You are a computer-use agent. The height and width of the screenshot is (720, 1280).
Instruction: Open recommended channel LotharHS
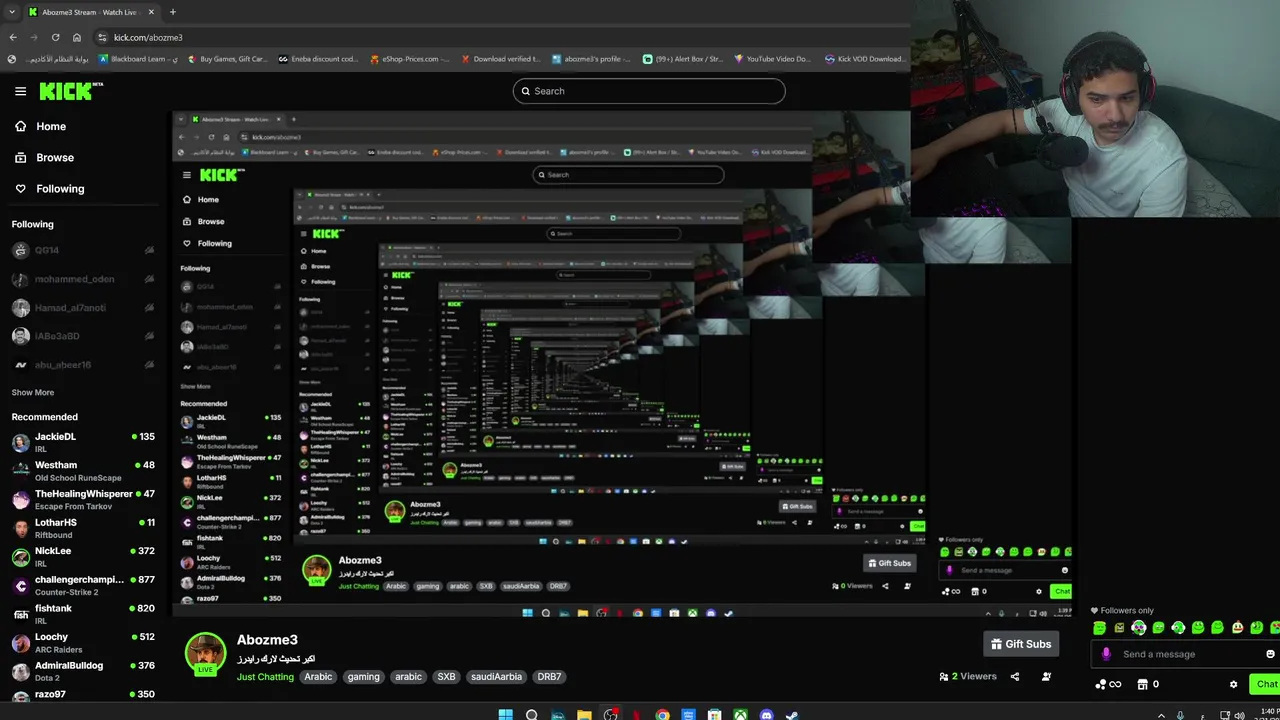pyautogui.click(x=83, y=527)
